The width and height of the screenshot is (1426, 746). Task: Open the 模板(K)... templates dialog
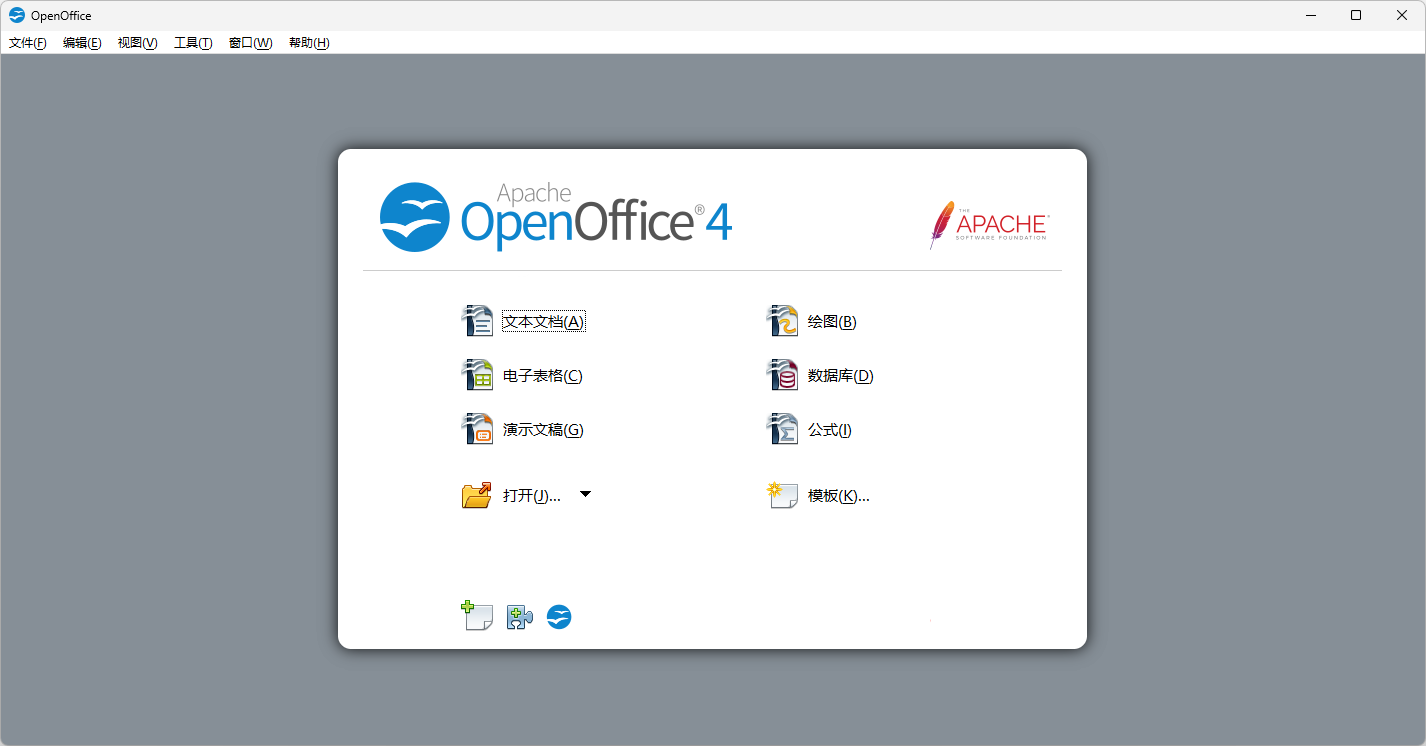point(818,495)
